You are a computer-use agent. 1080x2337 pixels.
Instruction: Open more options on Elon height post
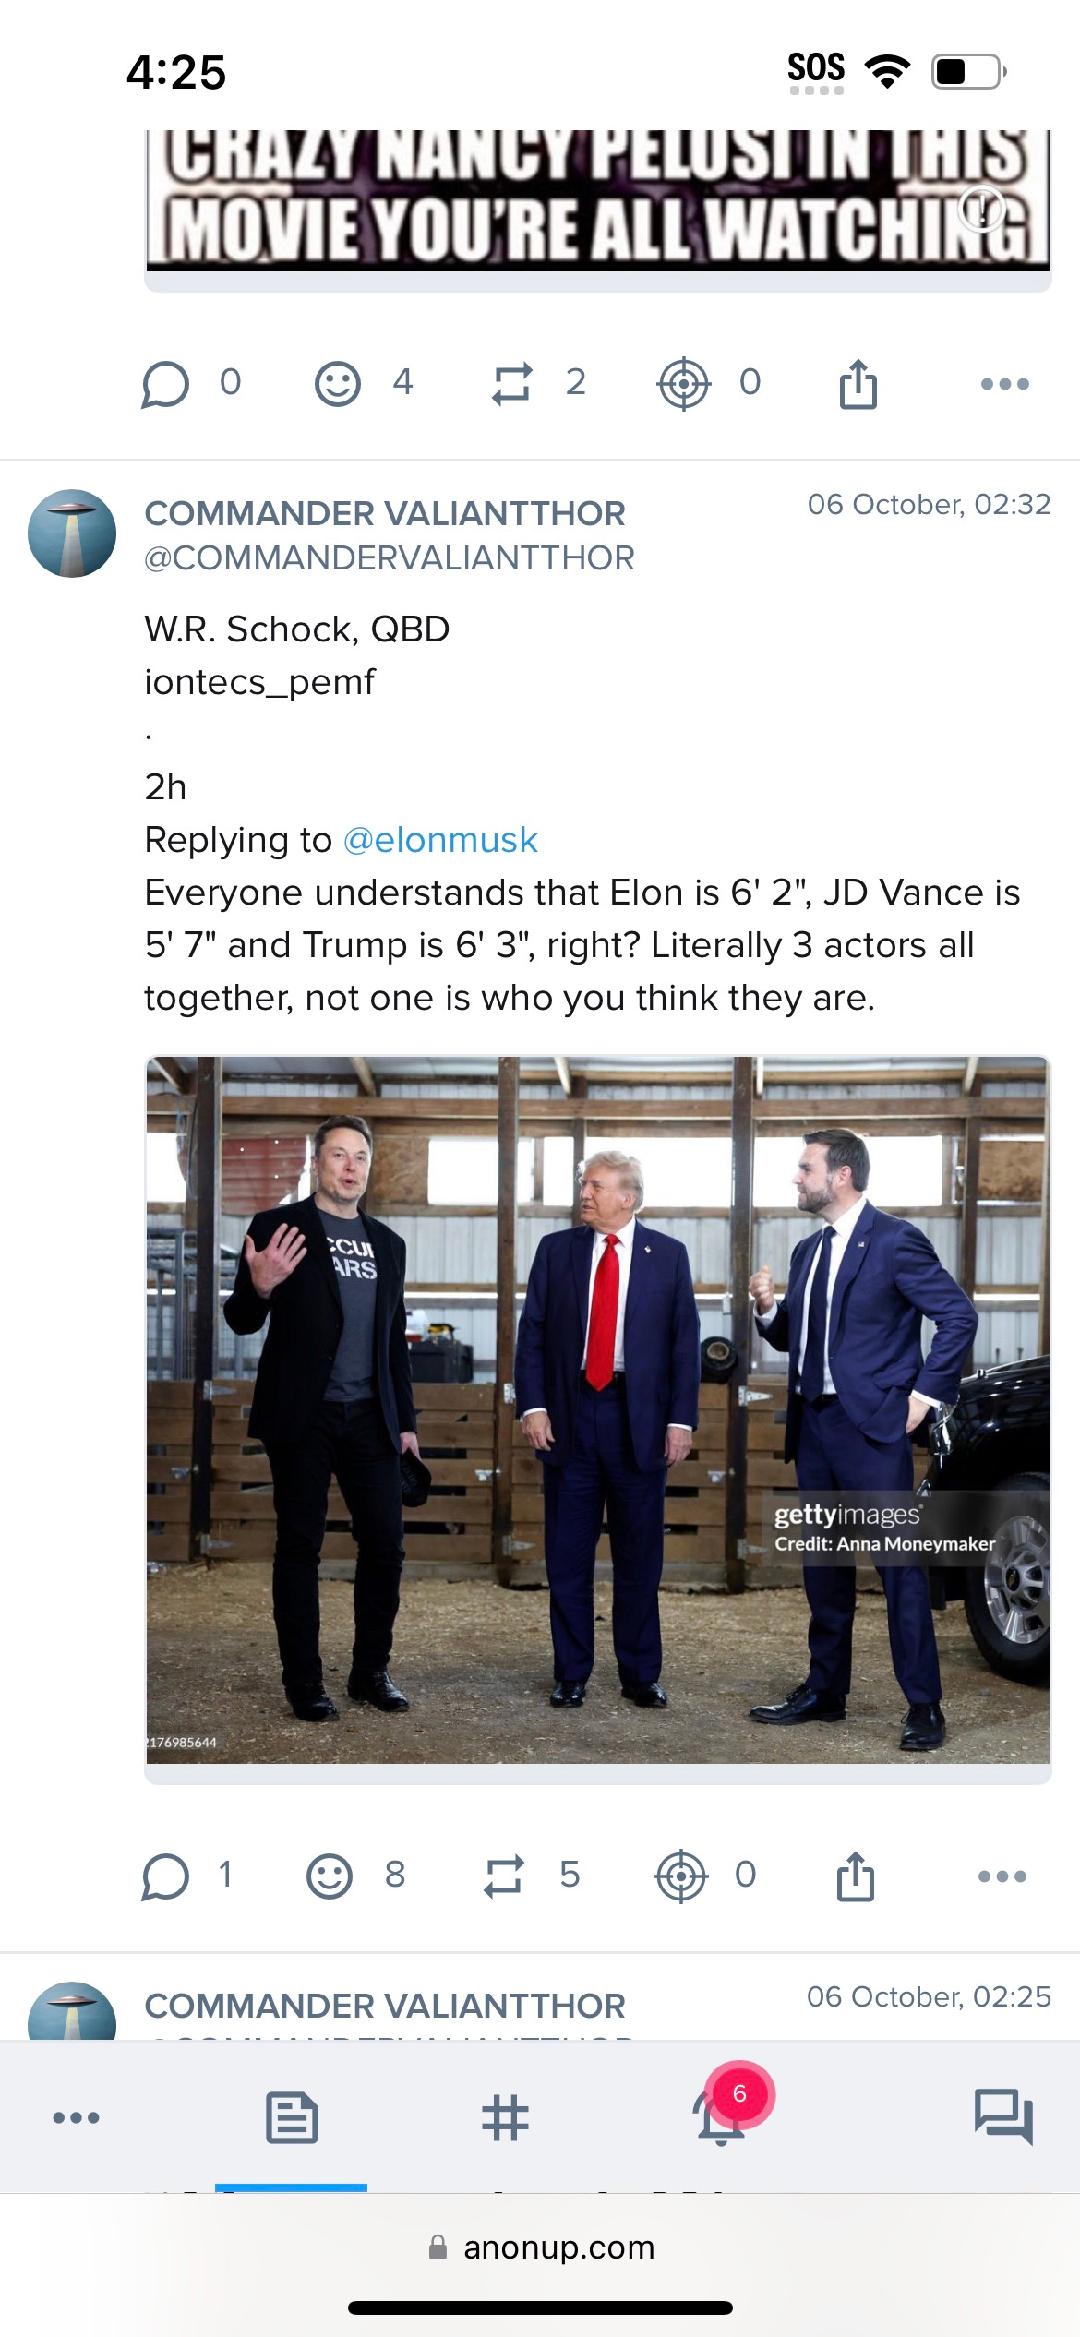(x=1002, y=1877)
